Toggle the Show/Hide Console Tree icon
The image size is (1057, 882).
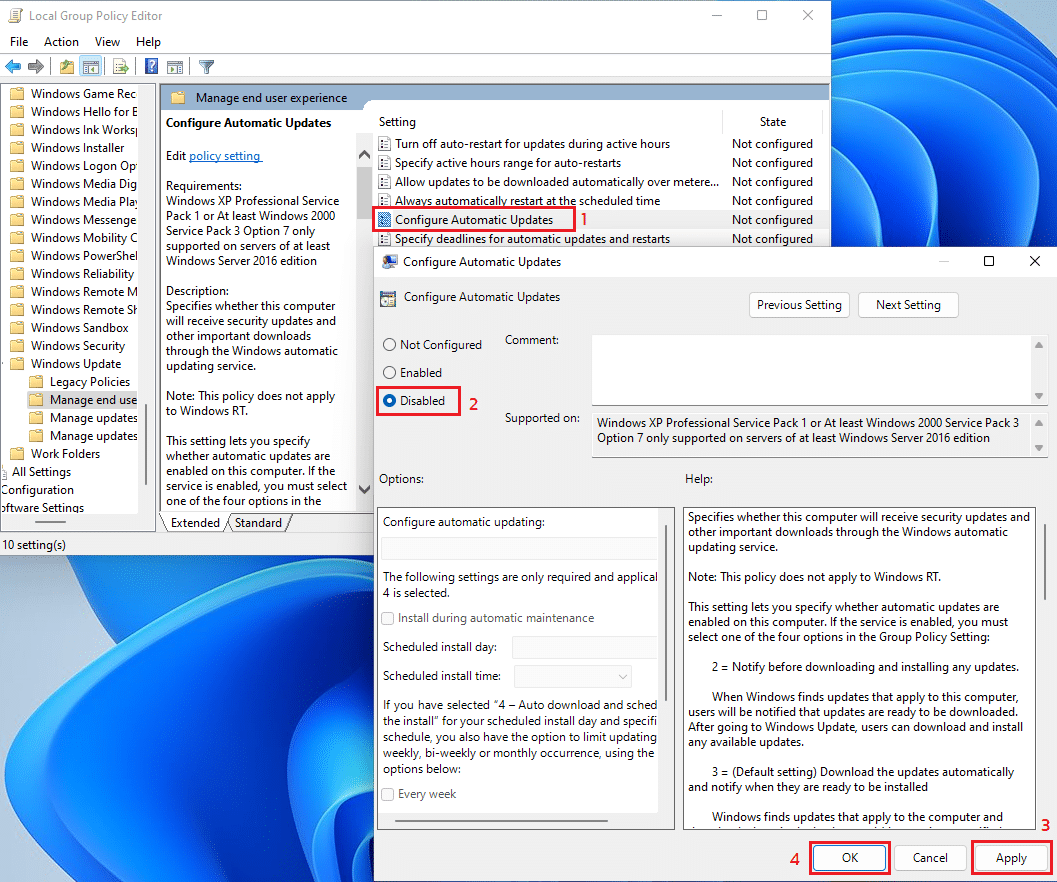pos(90,66)
